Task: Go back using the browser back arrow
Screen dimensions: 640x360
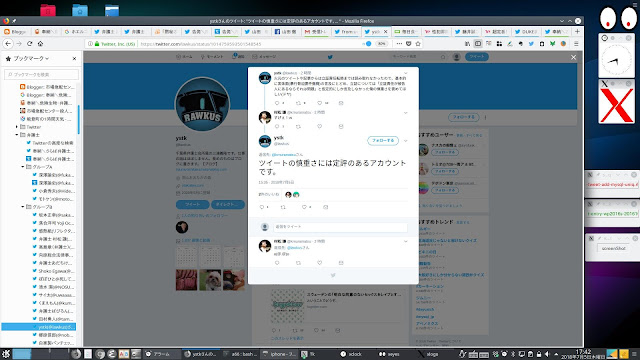Action: [x=8, y=44]
